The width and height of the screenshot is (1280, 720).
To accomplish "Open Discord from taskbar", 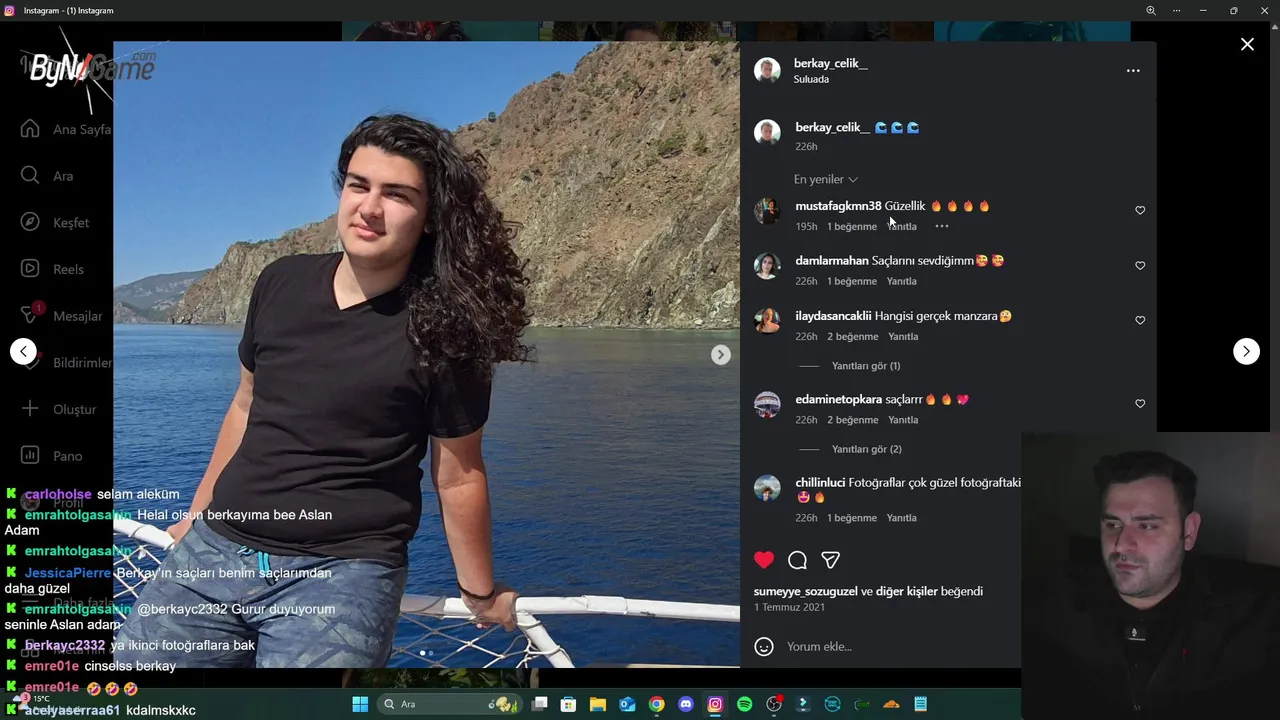I will click(685, 704).
